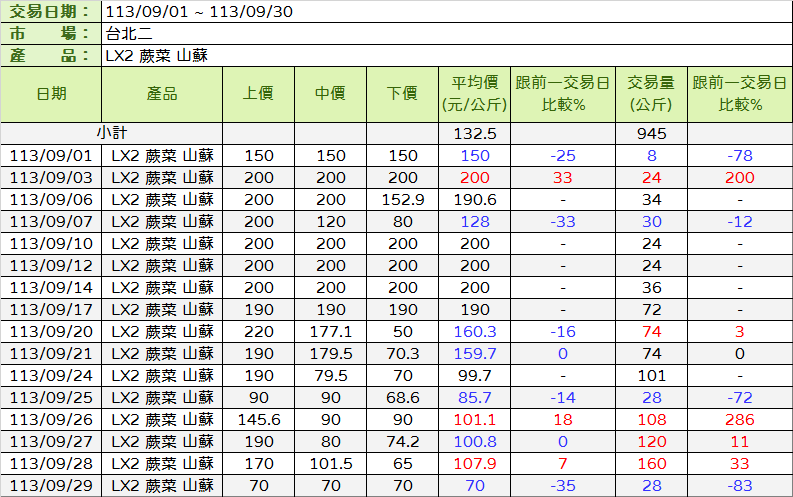Select the average price 107.9 cell
The height and width of the screenshot is (497, 793).
475,463
